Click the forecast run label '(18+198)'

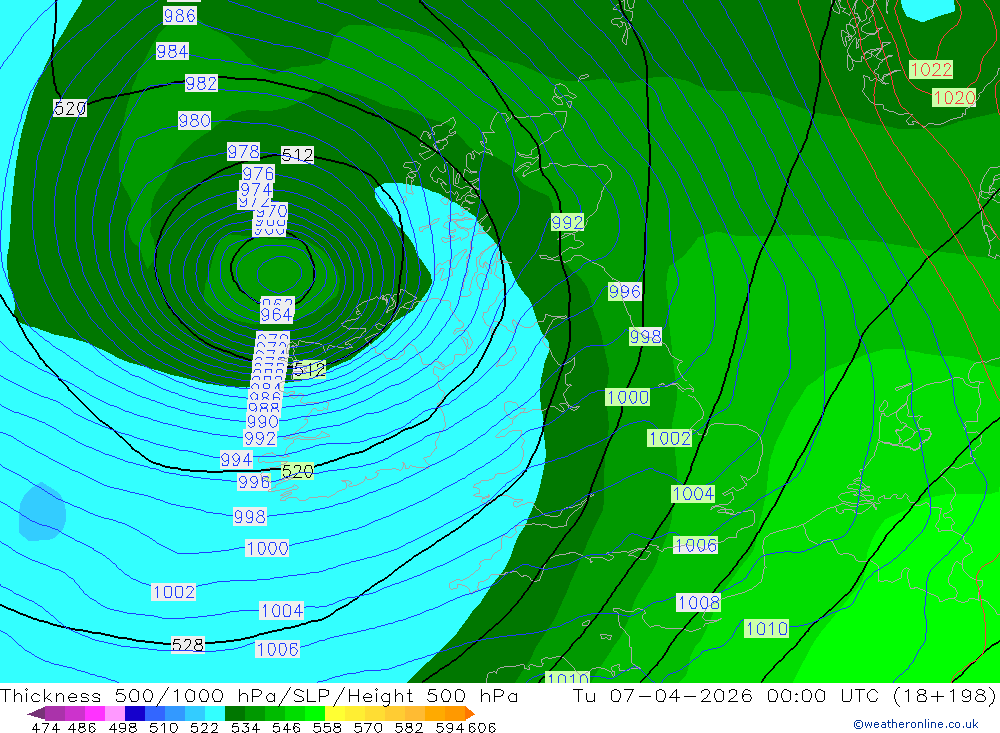(944, 695)
